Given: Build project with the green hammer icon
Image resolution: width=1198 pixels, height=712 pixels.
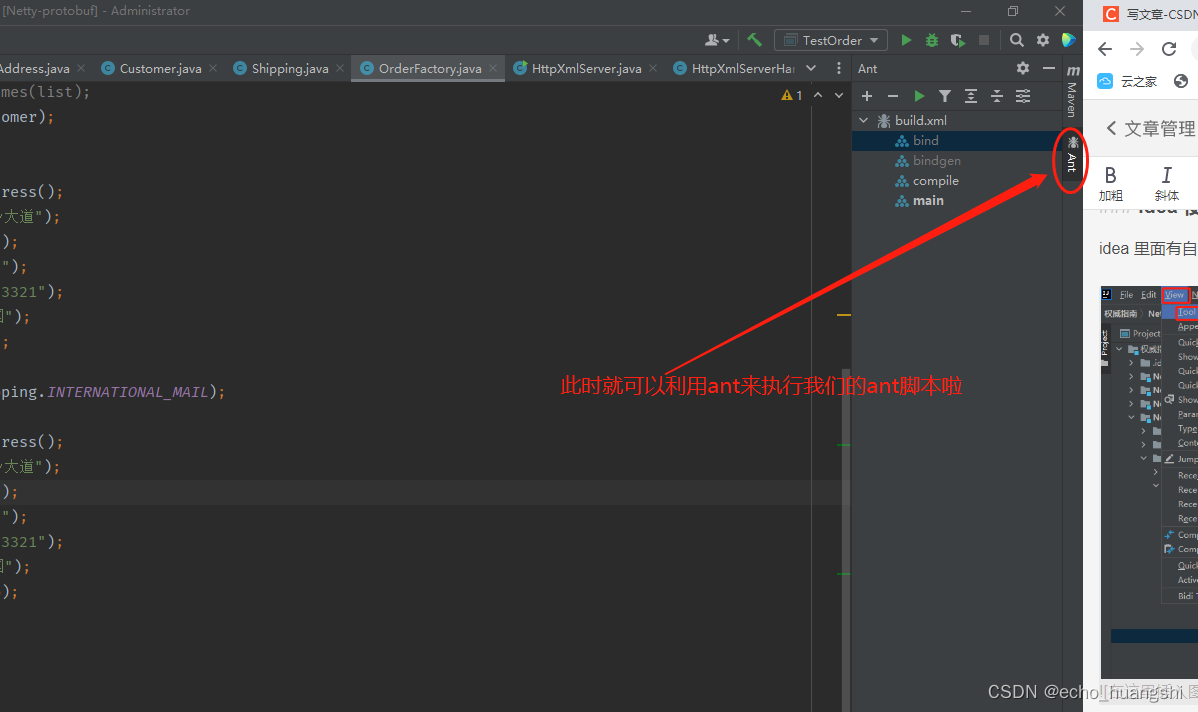Looking at the screenshot, I should [755, 40].
